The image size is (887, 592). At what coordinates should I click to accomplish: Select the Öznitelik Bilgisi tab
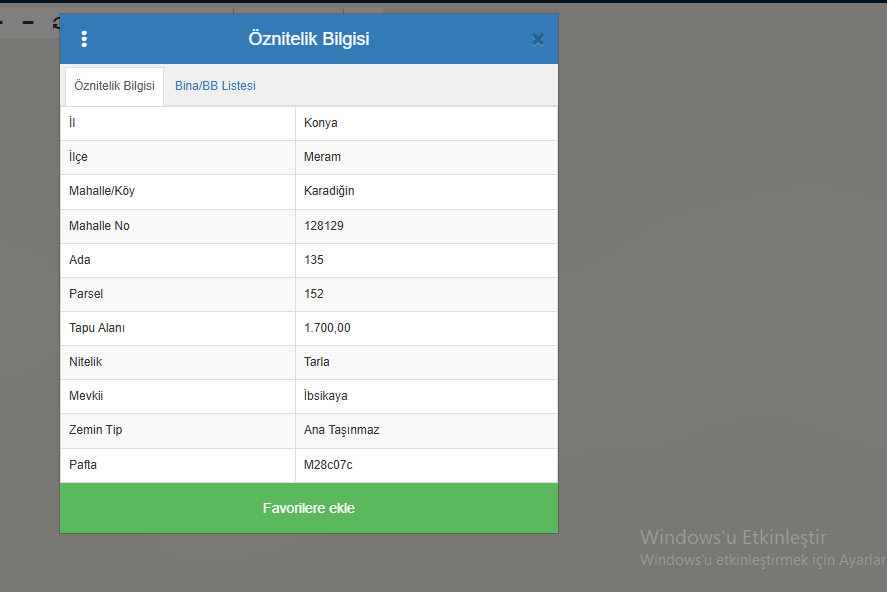(114, 86)
